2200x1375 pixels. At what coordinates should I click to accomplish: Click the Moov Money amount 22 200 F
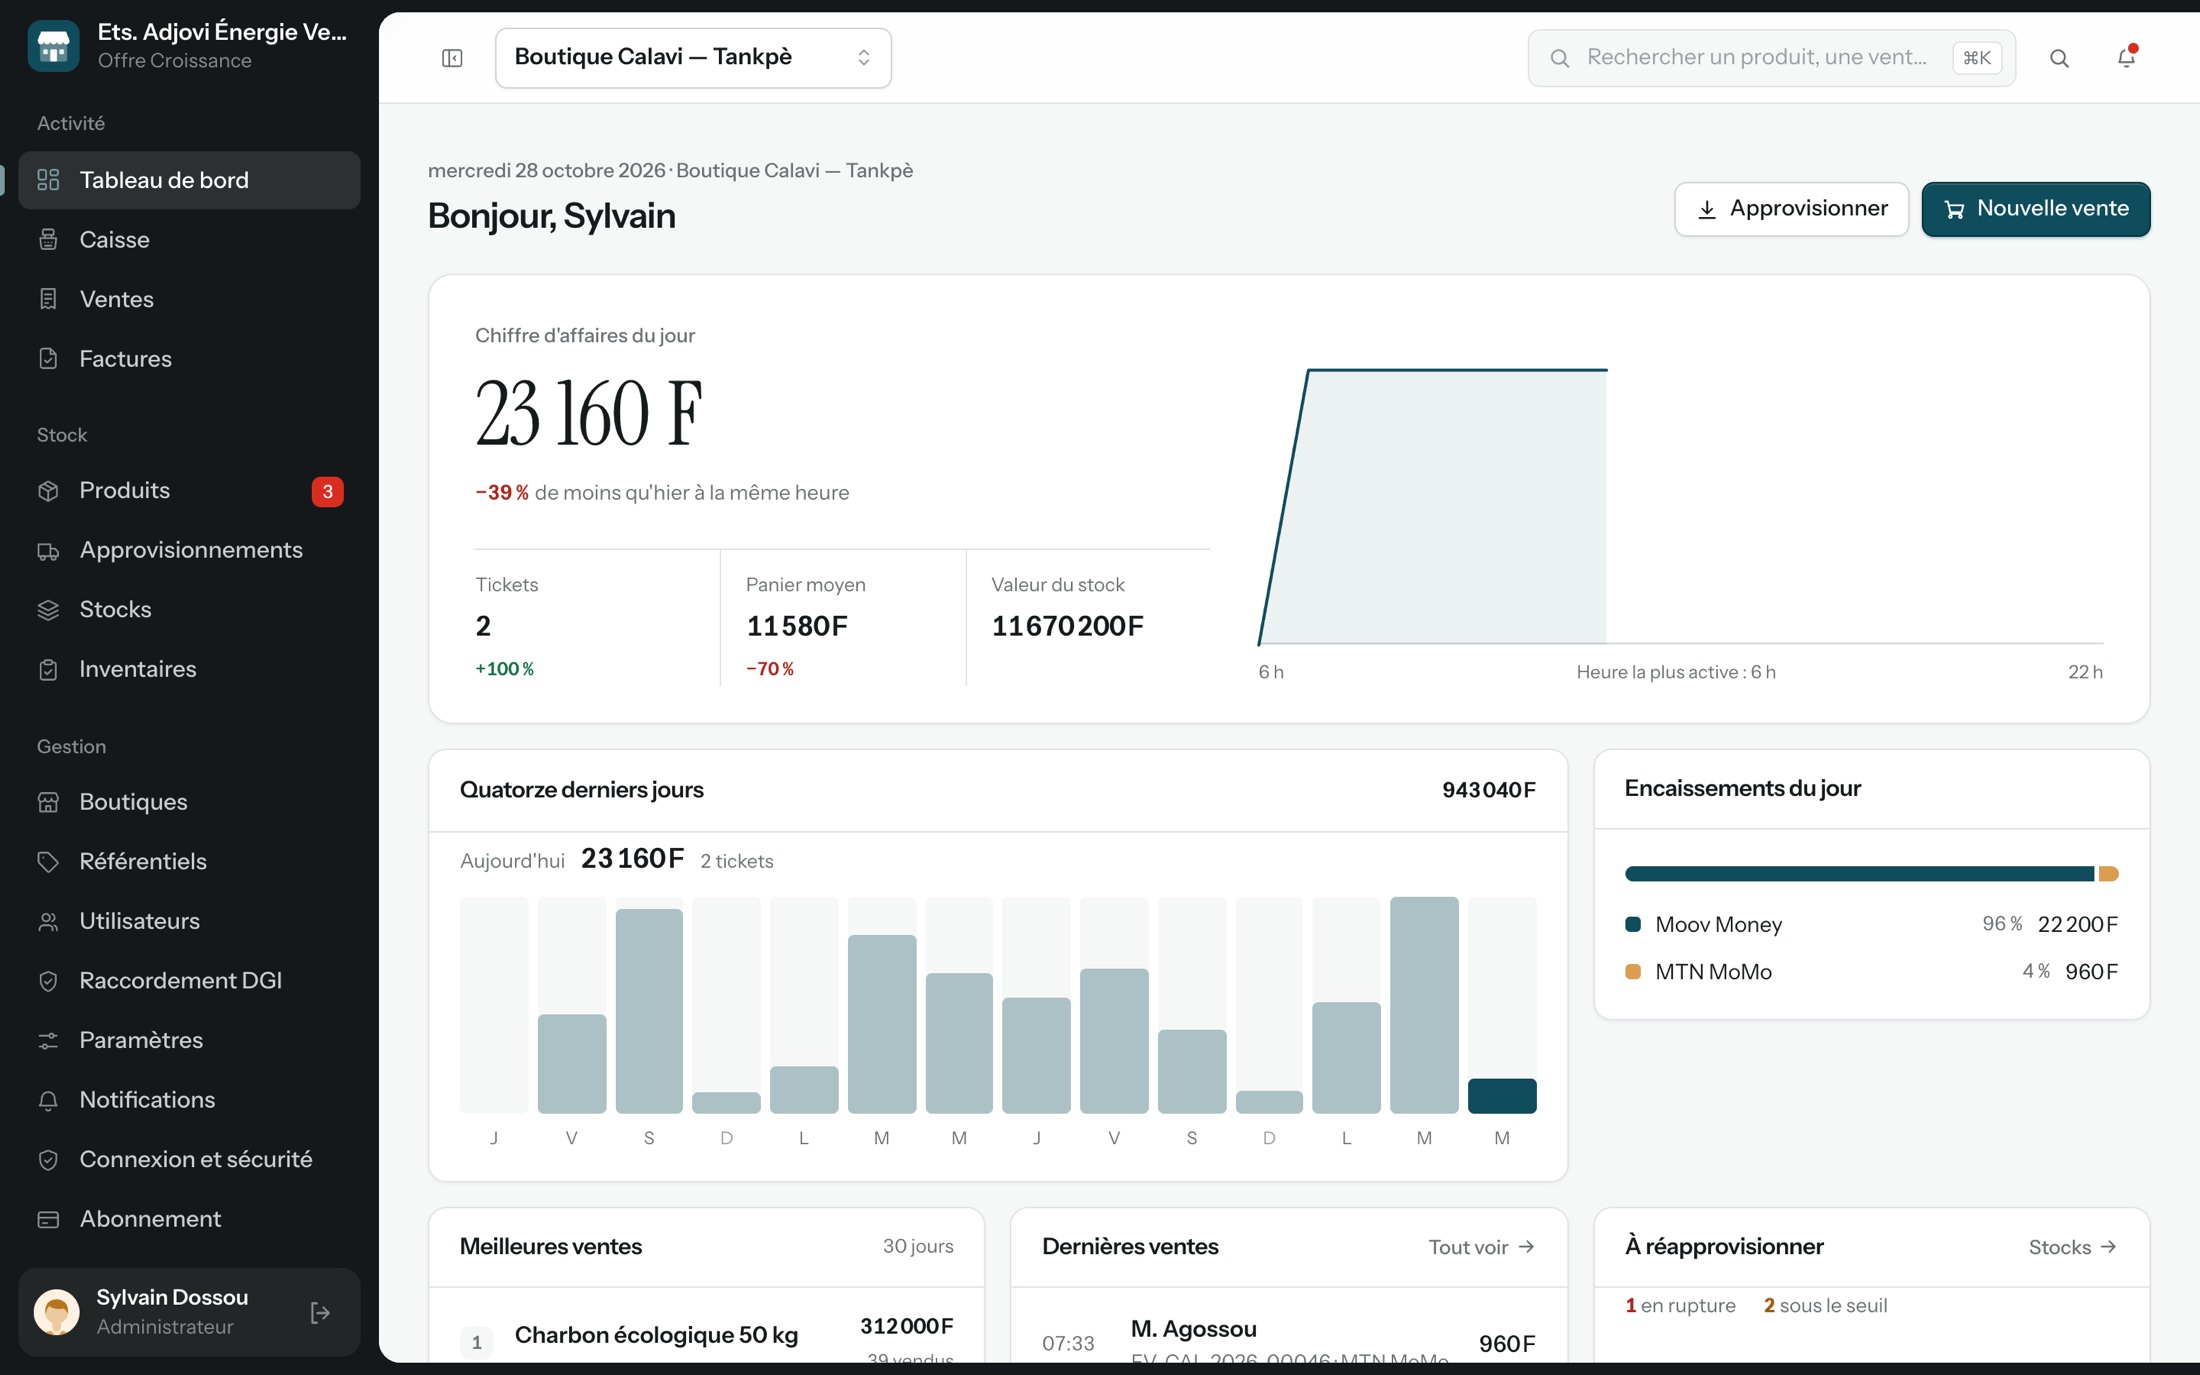[x=2078, y=924]
